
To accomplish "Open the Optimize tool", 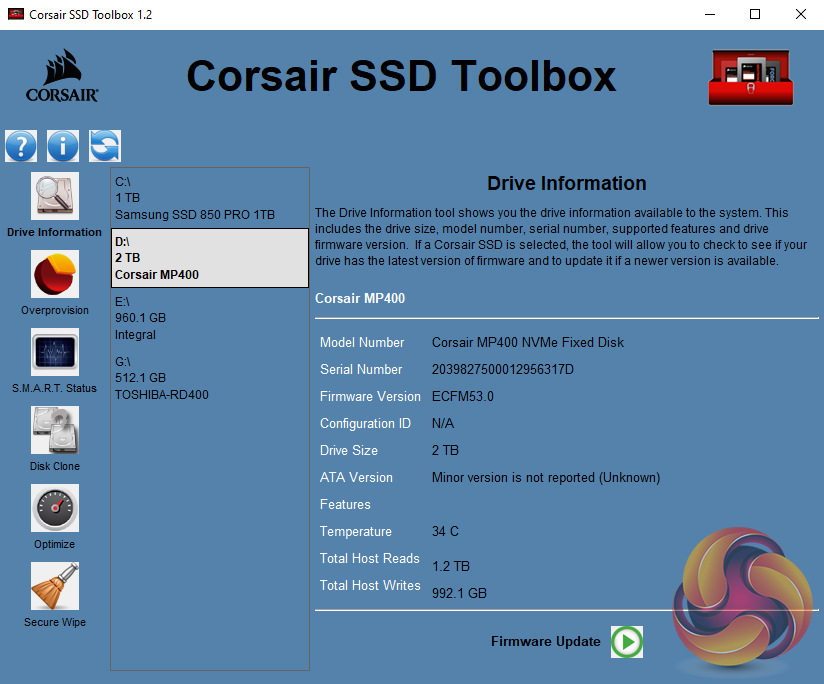I will click(54, 509).
